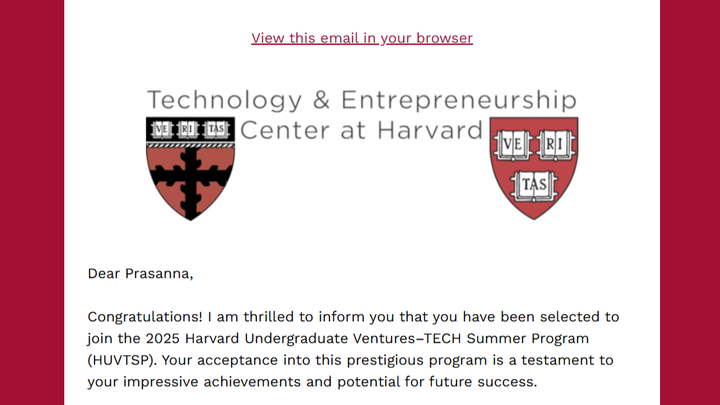Click the Dear Prasanna greeting line

pos(141,274)
